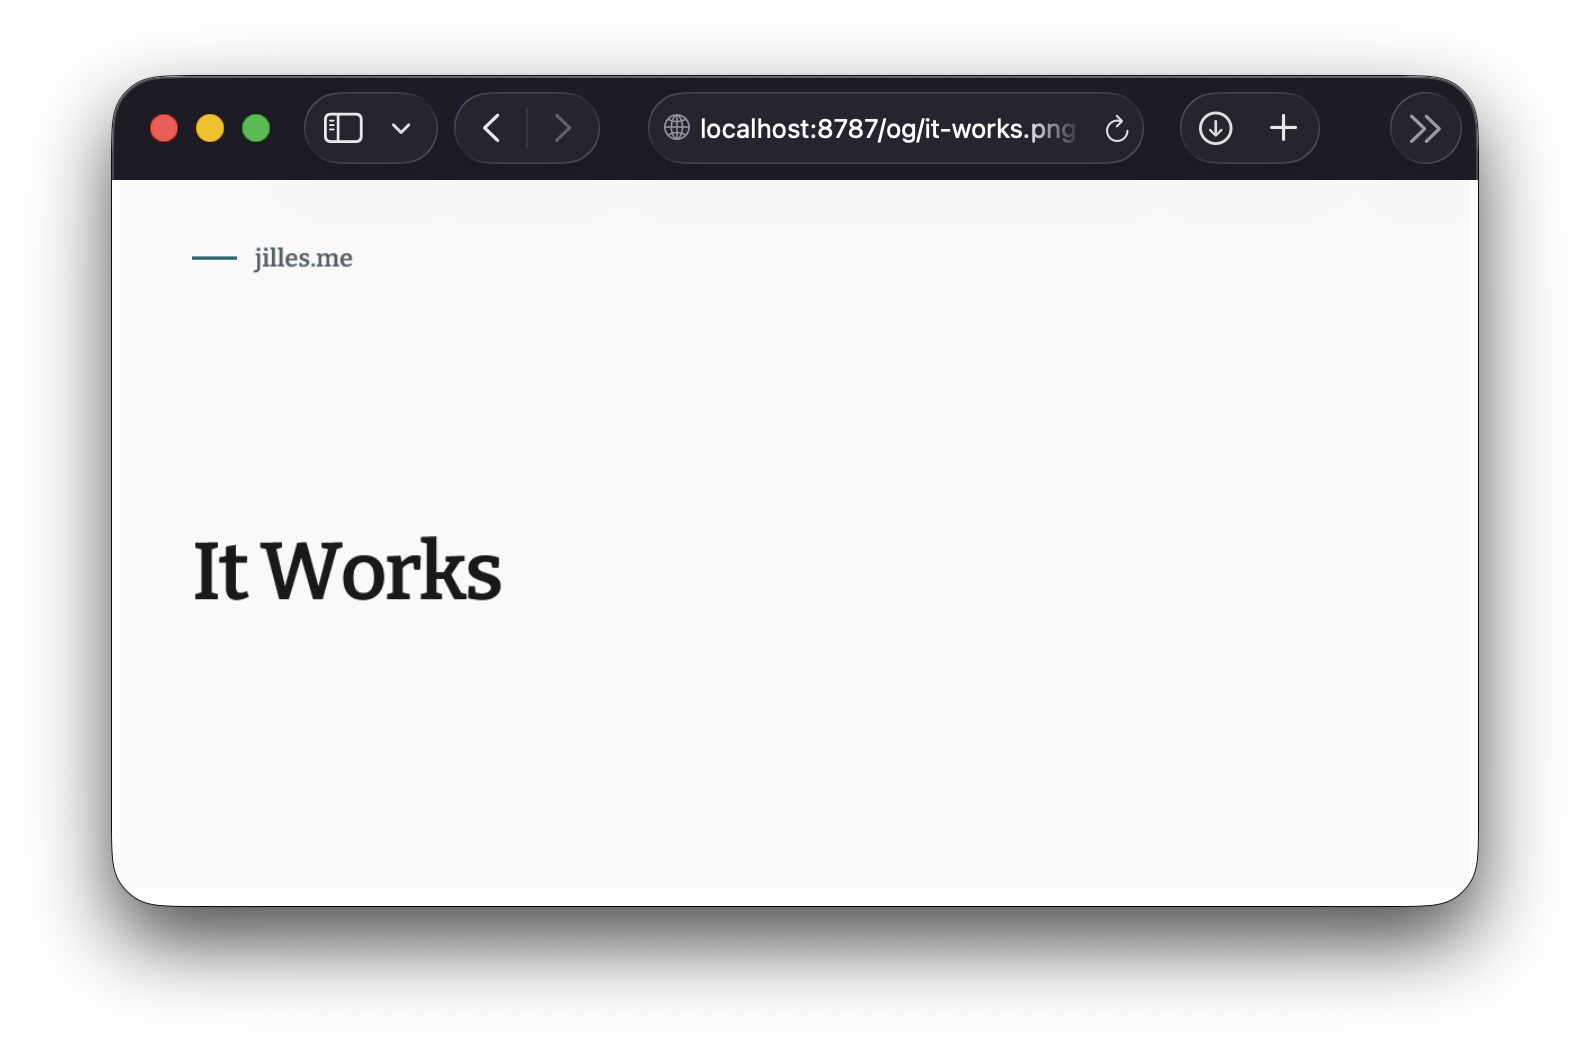The height and width of the screenshot is (1054, 1590).
Task: Toggle the Safari sidebar panel icon
Action: [343, 128]
